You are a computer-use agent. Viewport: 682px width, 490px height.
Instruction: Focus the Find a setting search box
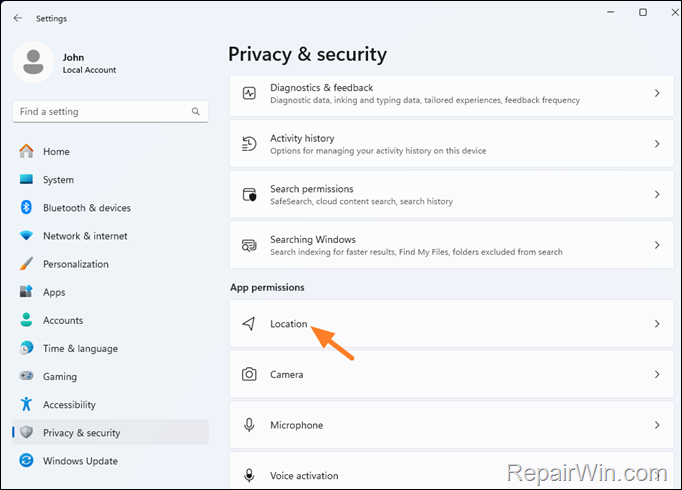[x=100, y=112]
